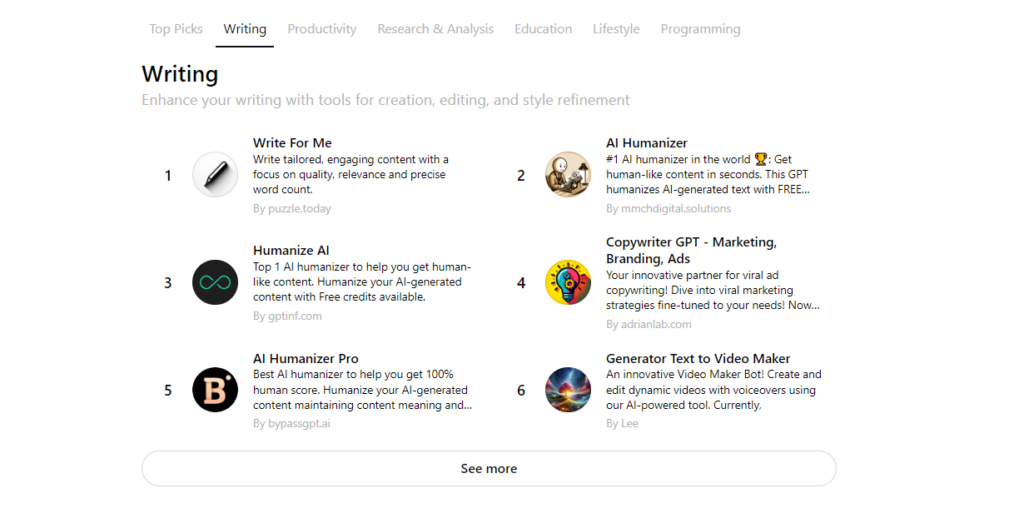Screen dimensions: 1024x513
Task: Click the 'innovative Video Maker Bot' description
Action: (714, 390)
